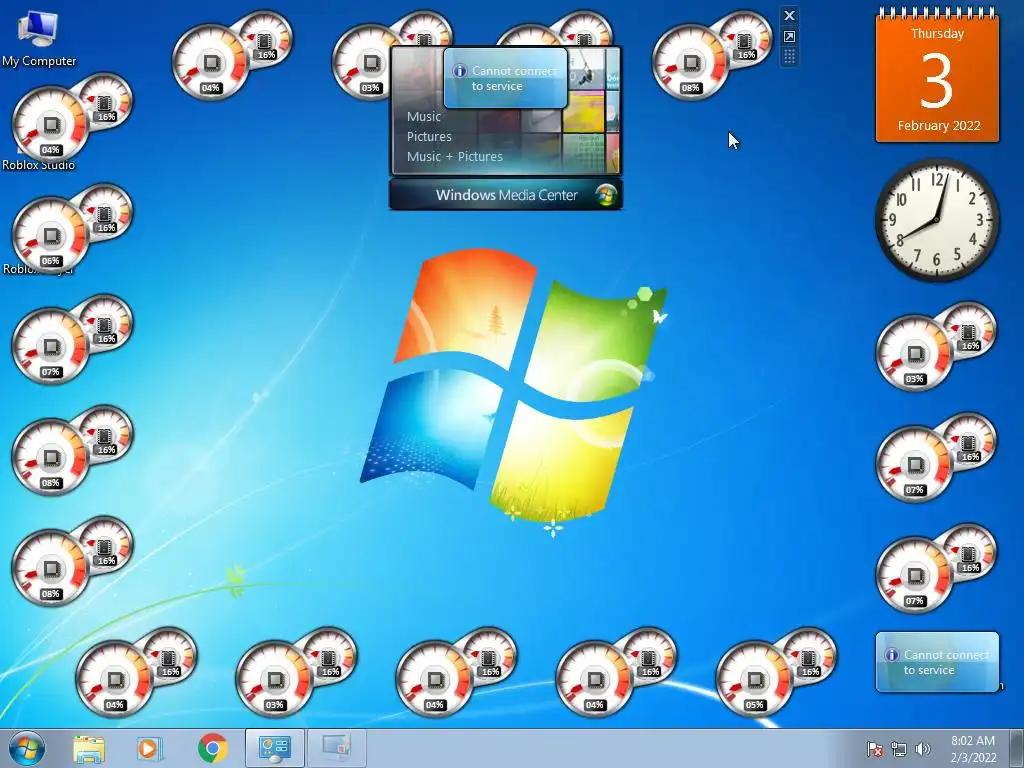Click the dotted grip handle of gadget controls
The width and height of the screenshot is (1024, 768).
[x=789, y=57]
